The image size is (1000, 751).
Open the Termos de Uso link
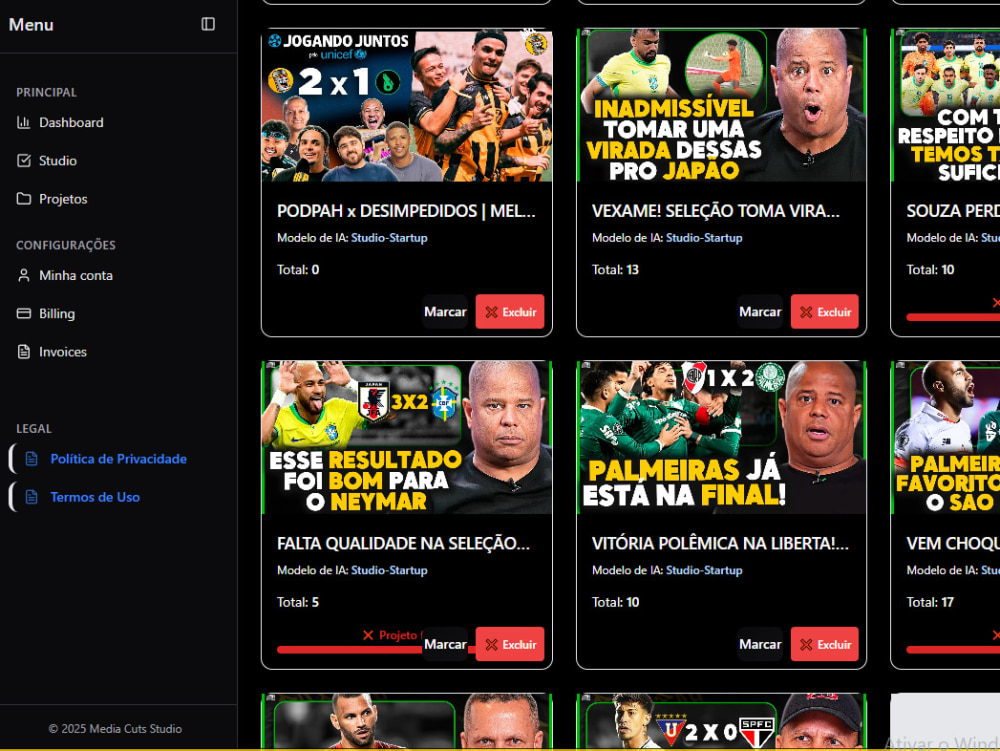pos(95,497)
